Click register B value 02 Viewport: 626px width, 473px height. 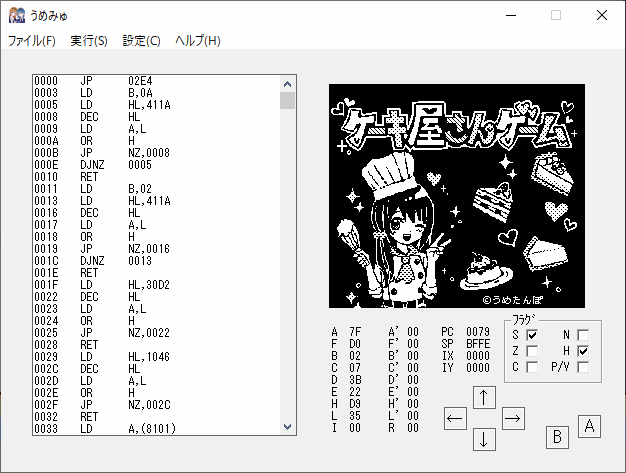click(x=355, y=356)
